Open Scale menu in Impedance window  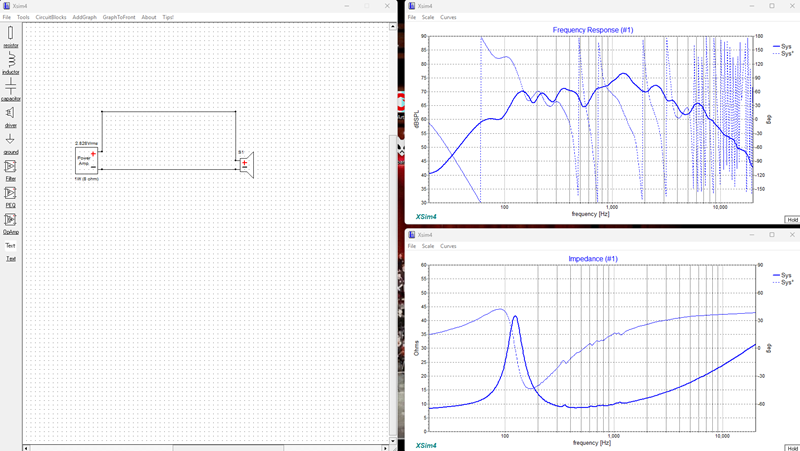(428, 246)
